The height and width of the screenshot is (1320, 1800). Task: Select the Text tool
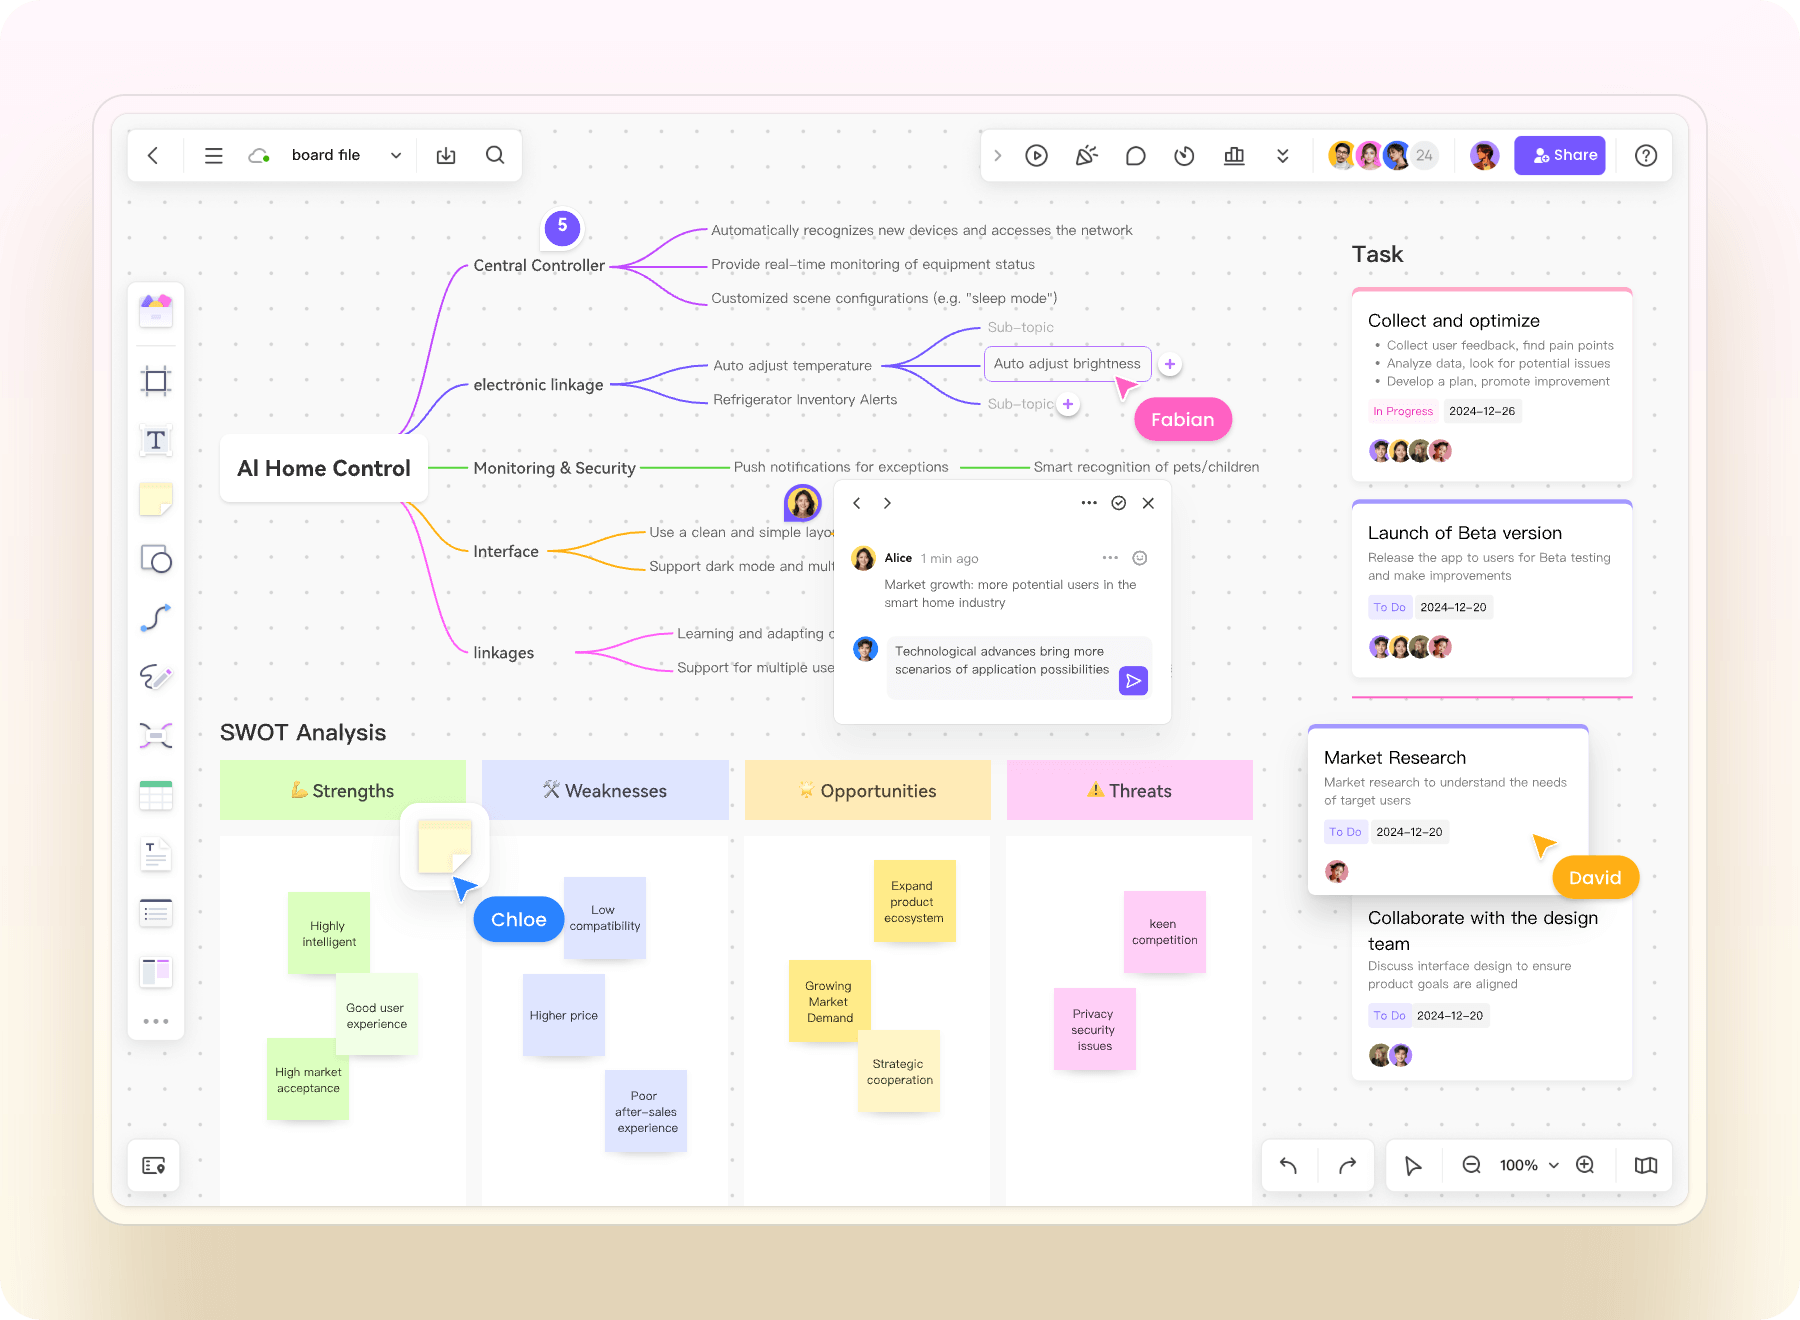click(x=156, y=440)
